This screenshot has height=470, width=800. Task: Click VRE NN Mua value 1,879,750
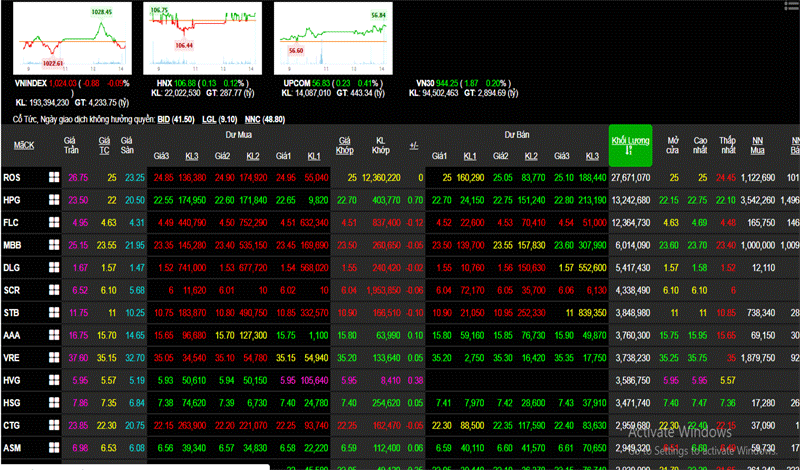tap(757, 358)
